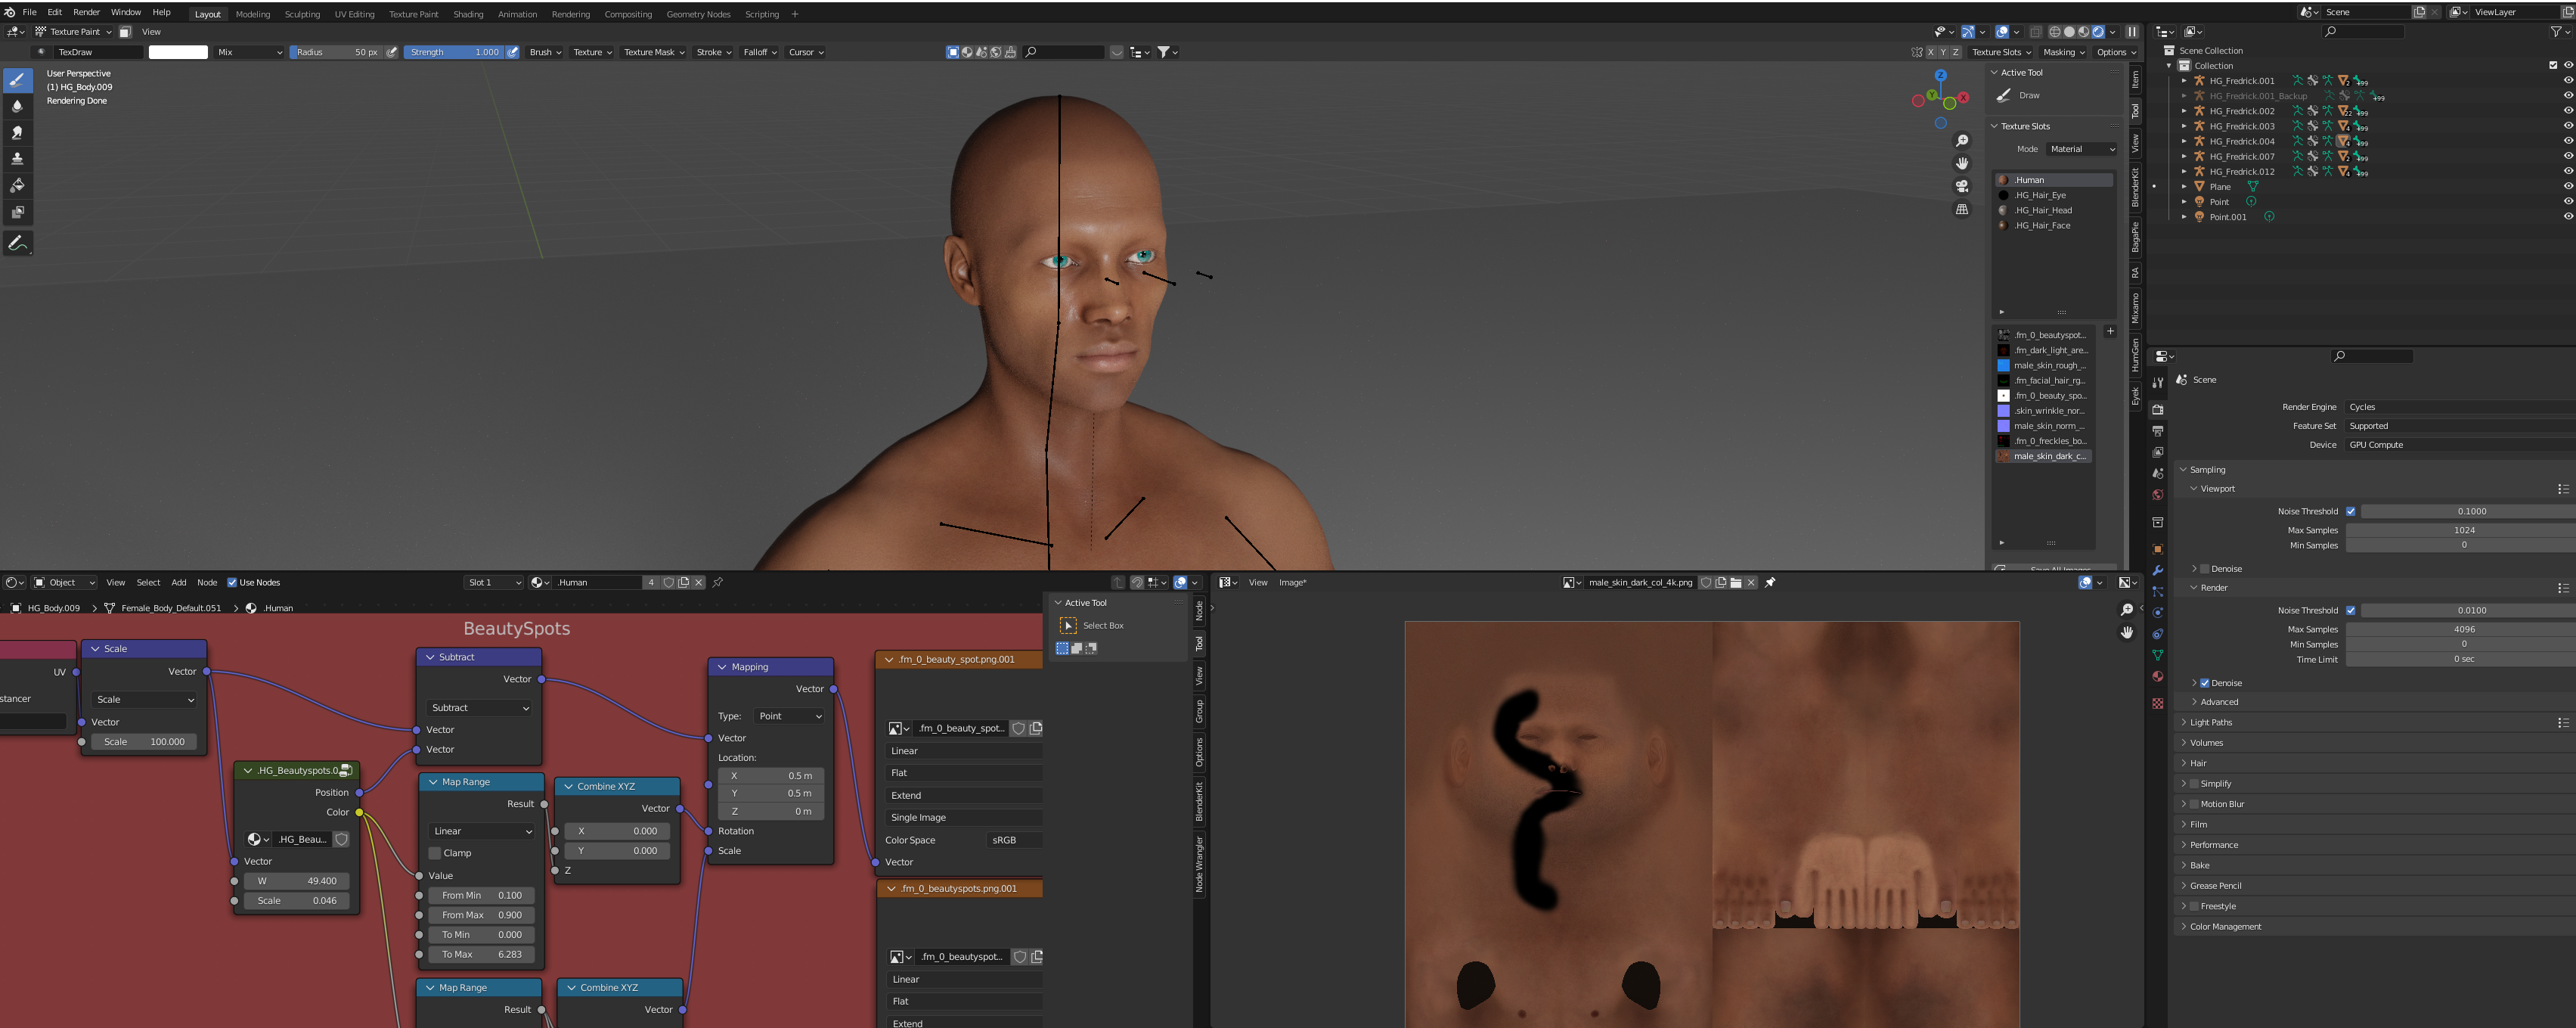2576x1028 pixels.
Task: Switch viewport to Rendered shading mode
Action: pyautogui.click(x=2098, y=32)
